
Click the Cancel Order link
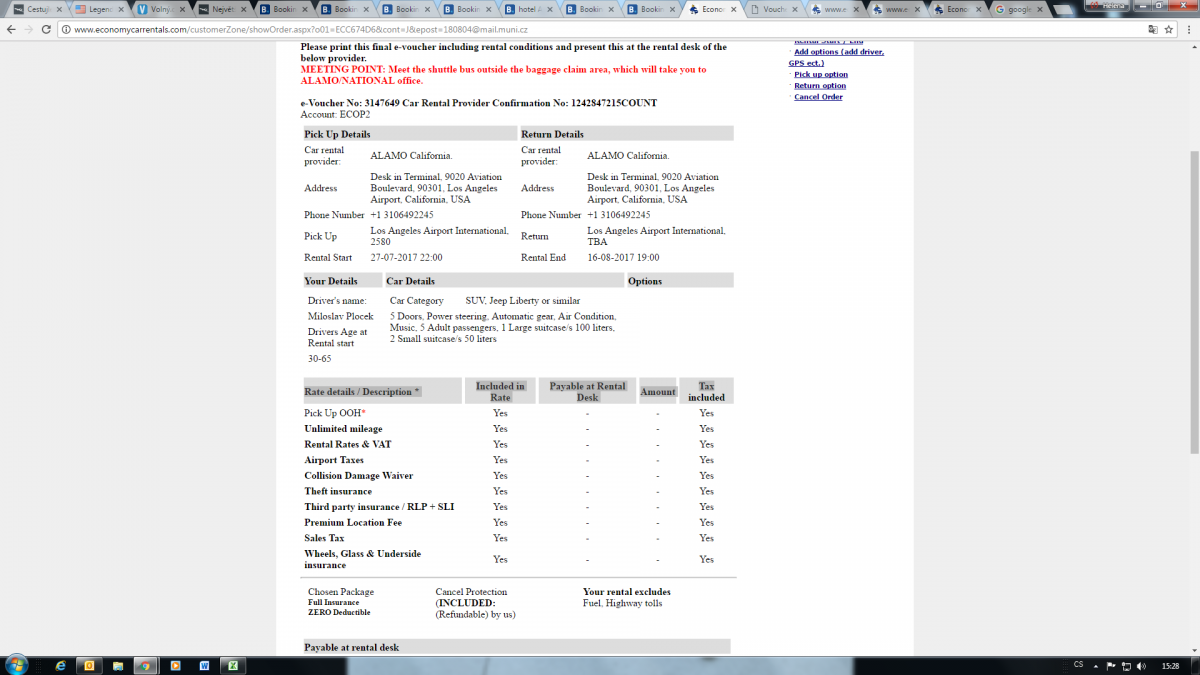[x=818, y=97]
